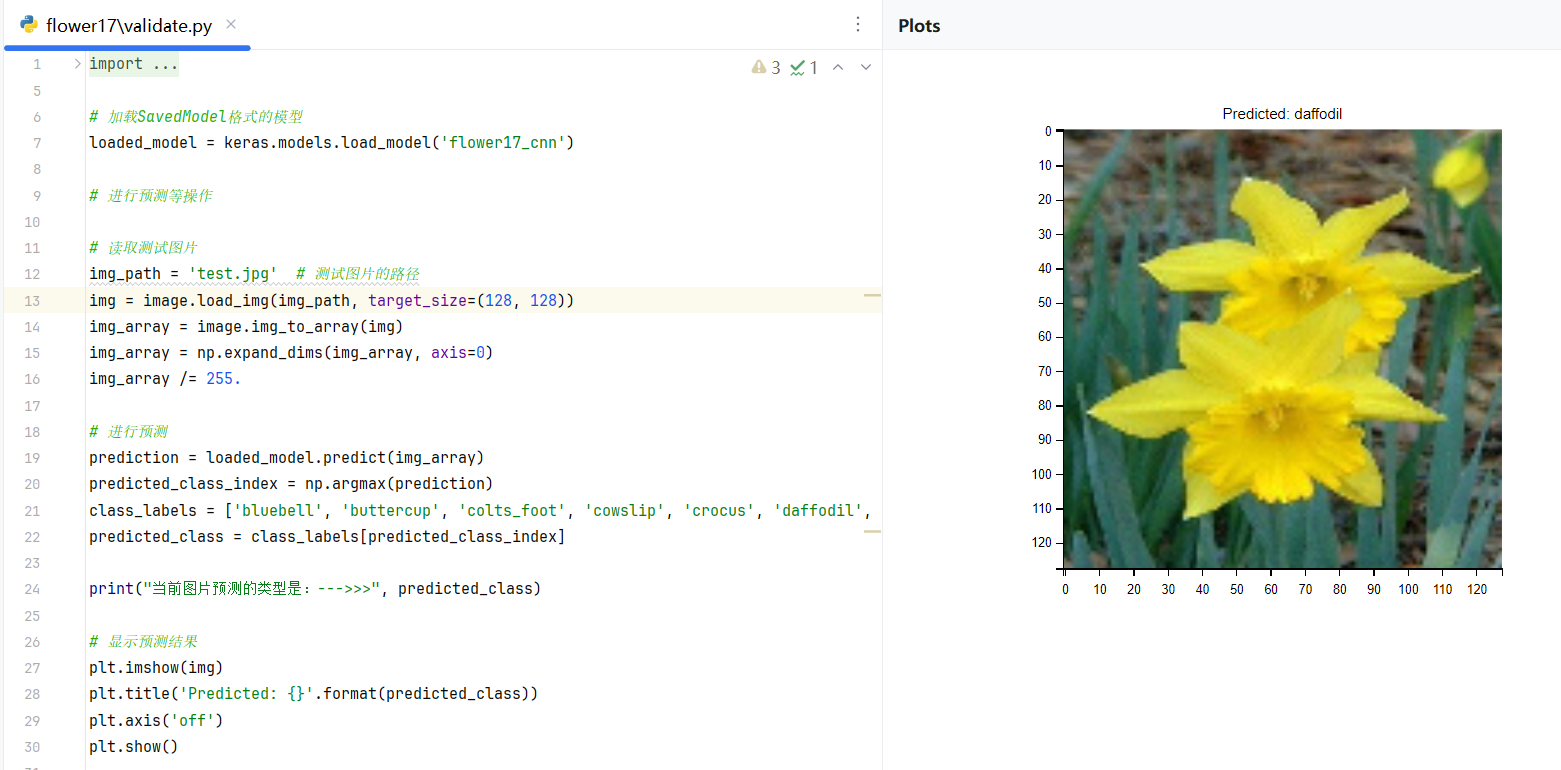This screenshot has height=770, width=1561.
Task: Click 'cowslip' label on line 21
Action: tap(625, 510)
